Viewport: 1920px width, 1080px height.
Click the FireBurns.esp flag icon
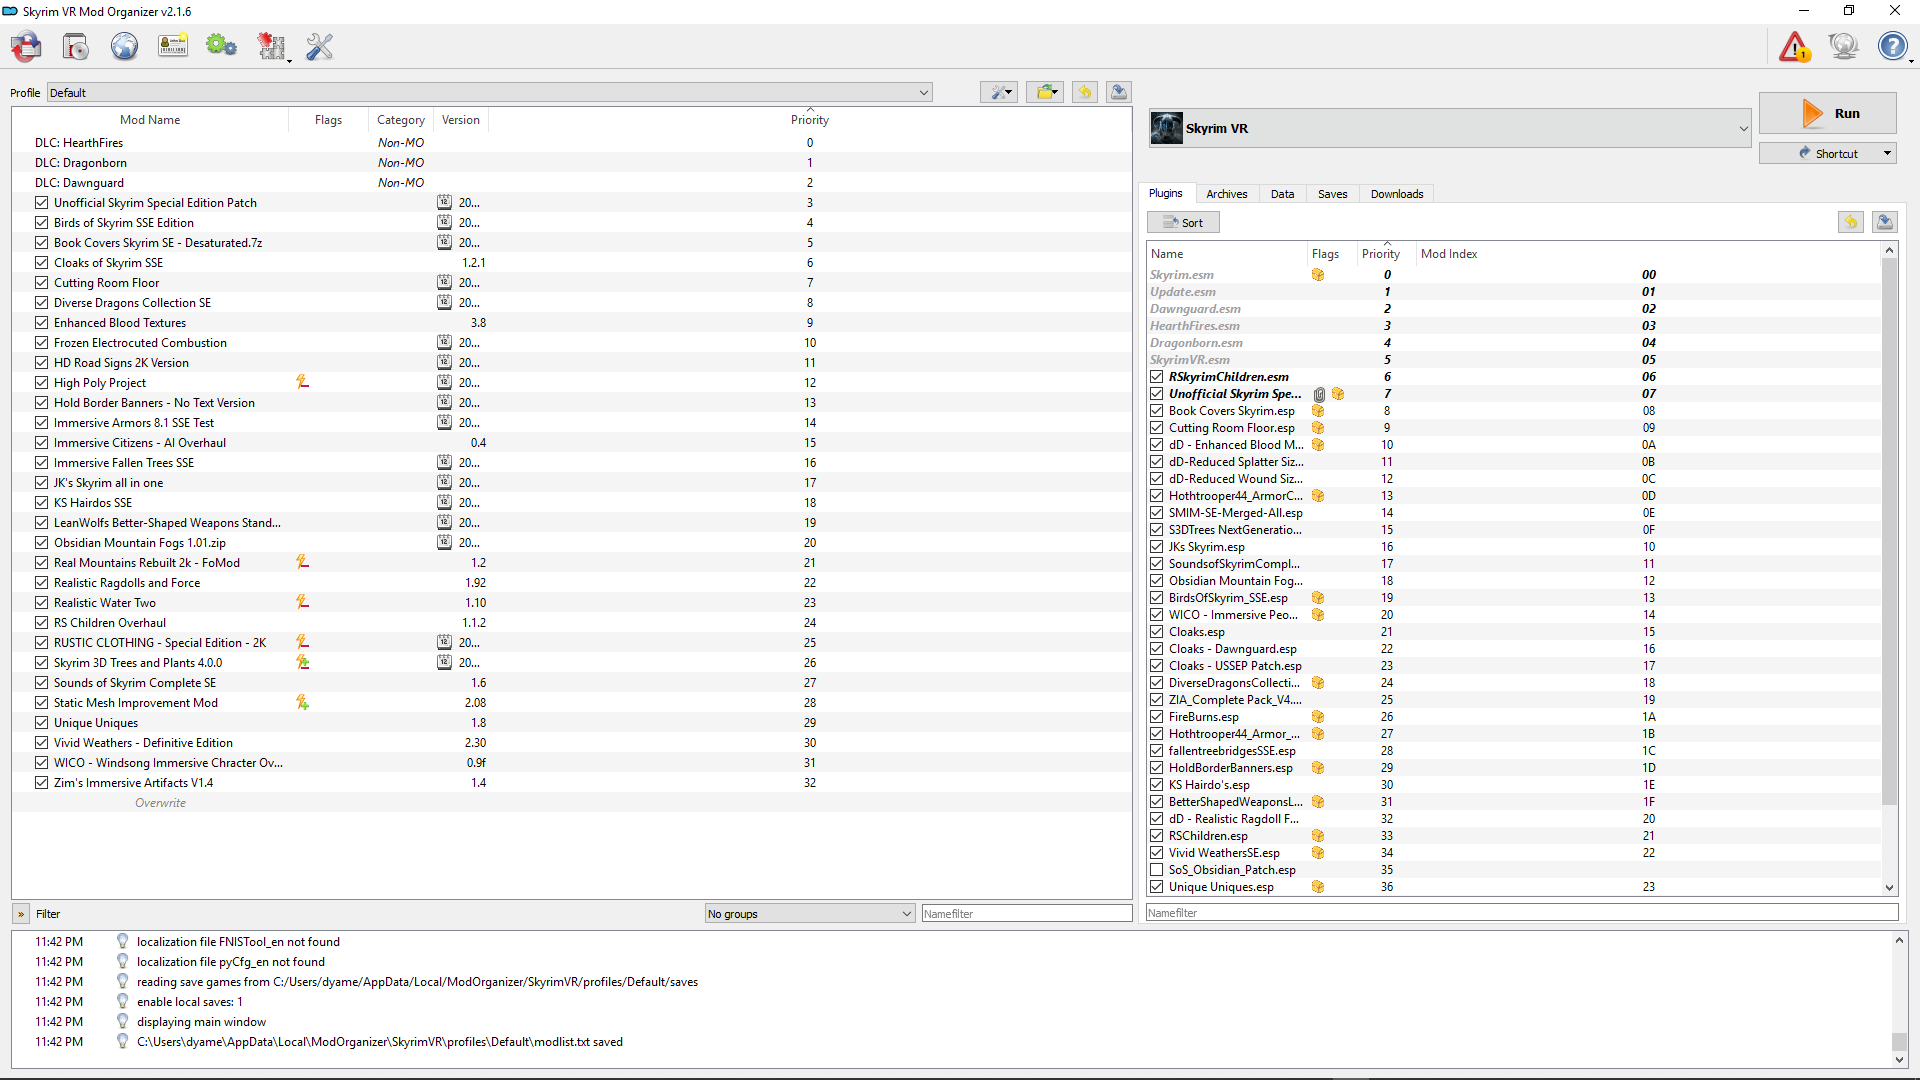(1318, 717)
